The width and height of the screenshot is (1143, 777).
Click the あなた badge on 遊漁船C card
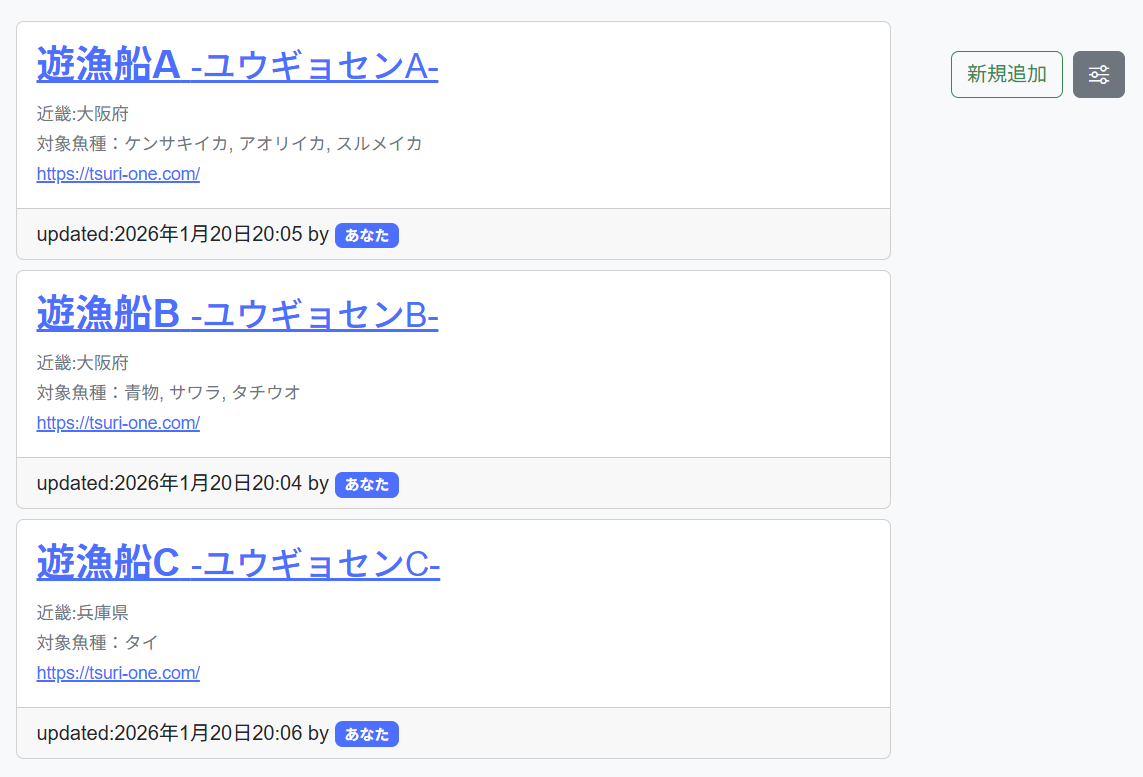(366, 733)
